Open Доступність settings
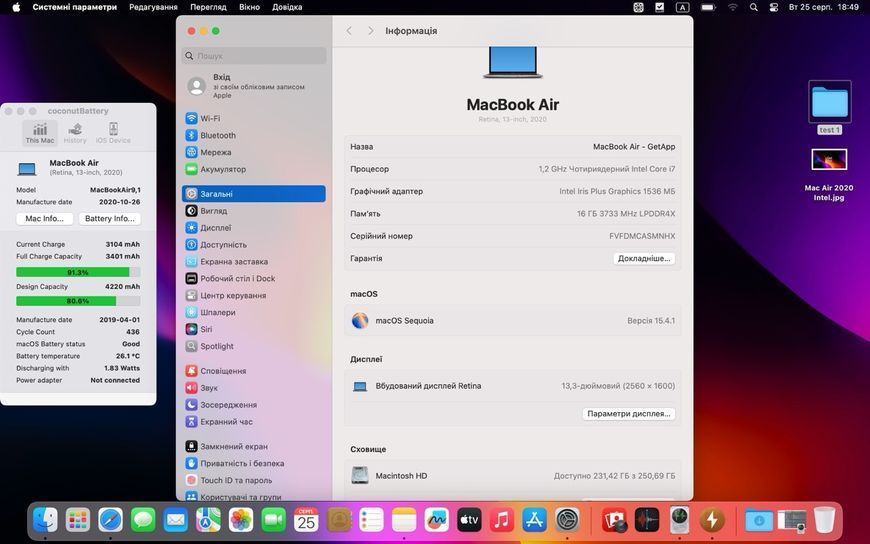Screen dimensions: 870x544 coord(254,245)
